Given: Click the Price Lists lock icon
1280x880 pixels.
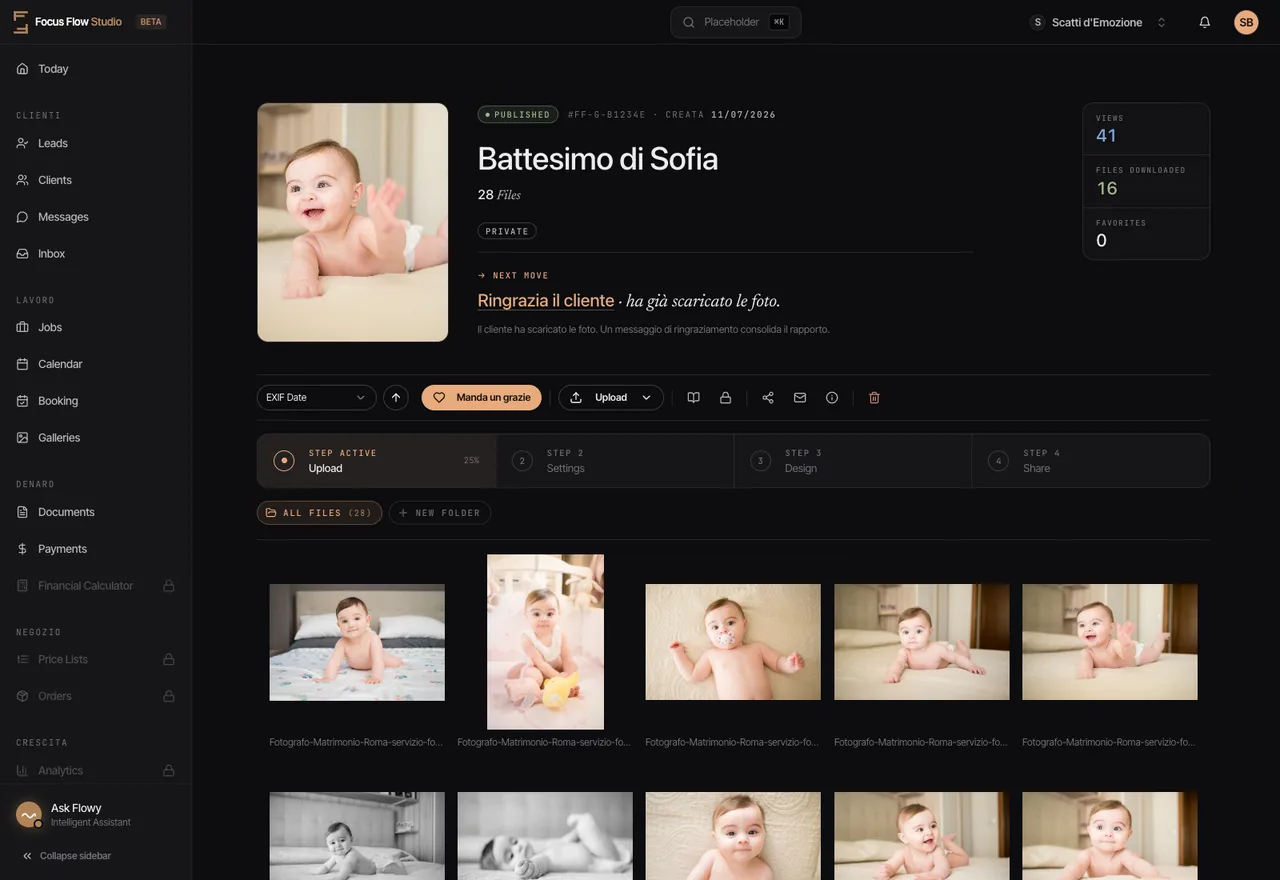Looking at the screenshot, I should 169,659.
